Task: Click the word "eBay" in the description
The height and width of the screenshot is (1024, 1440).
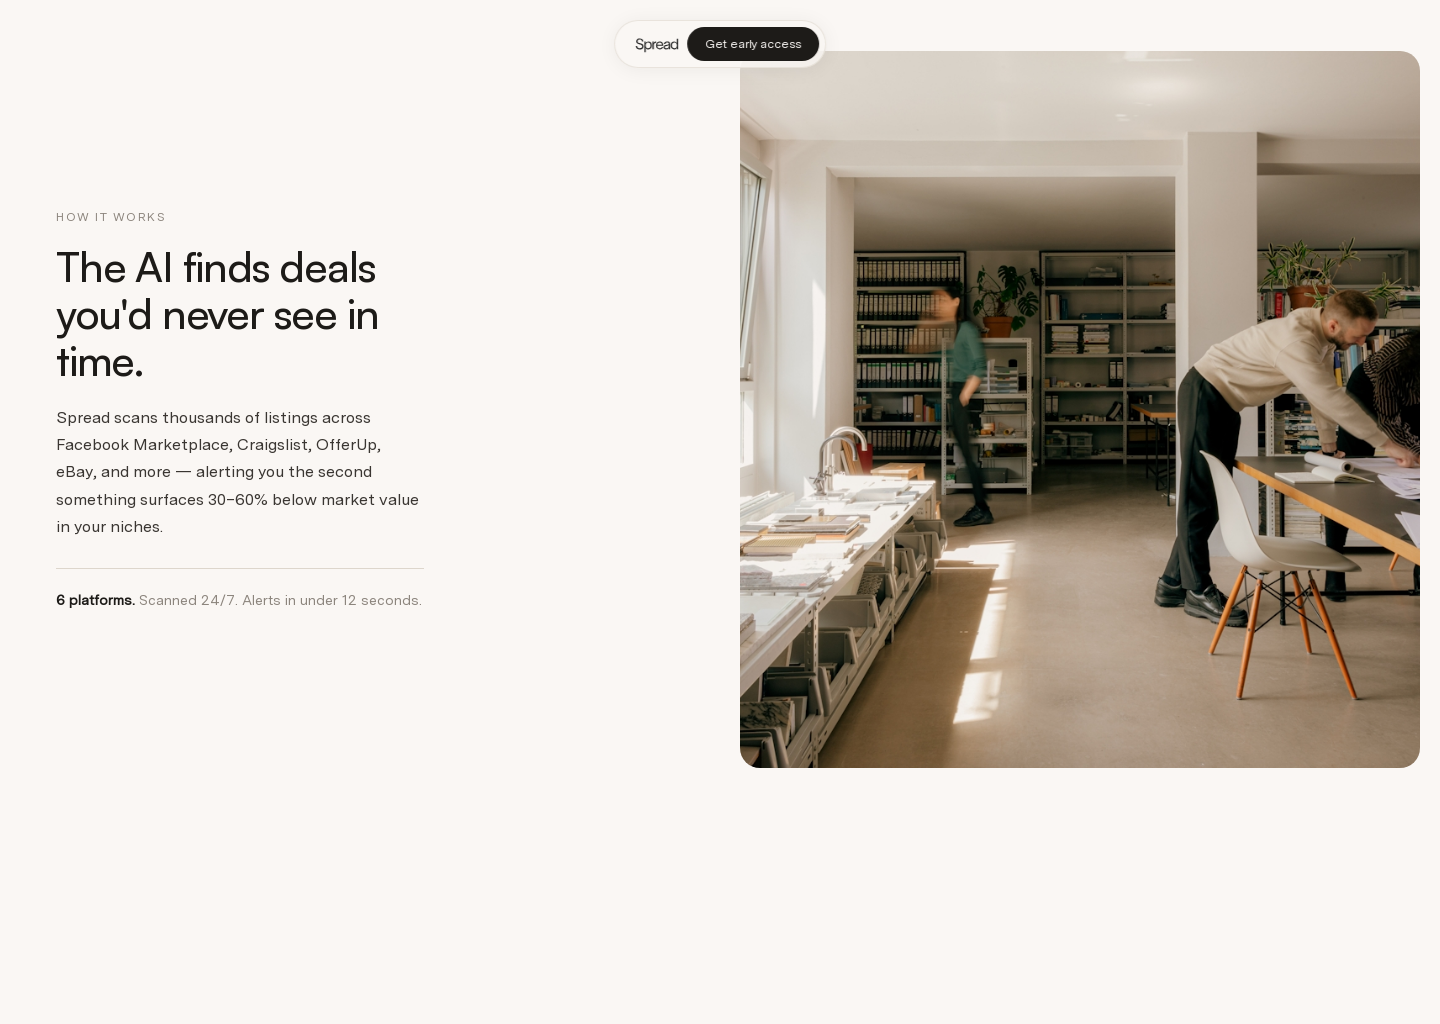Action: (x=74, y=472)
